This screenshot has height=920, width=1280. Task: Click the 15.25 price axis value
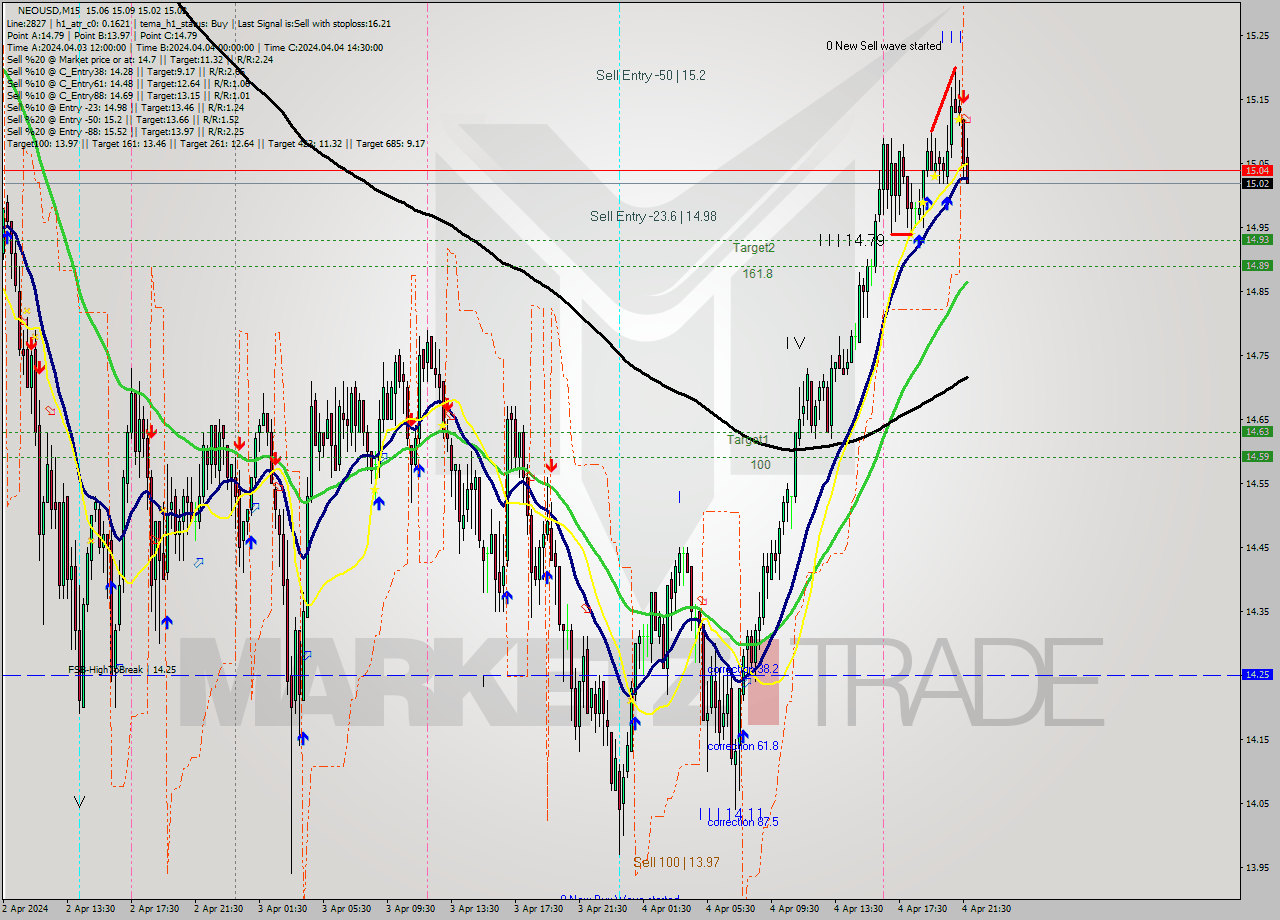(x=1257, y=35)
